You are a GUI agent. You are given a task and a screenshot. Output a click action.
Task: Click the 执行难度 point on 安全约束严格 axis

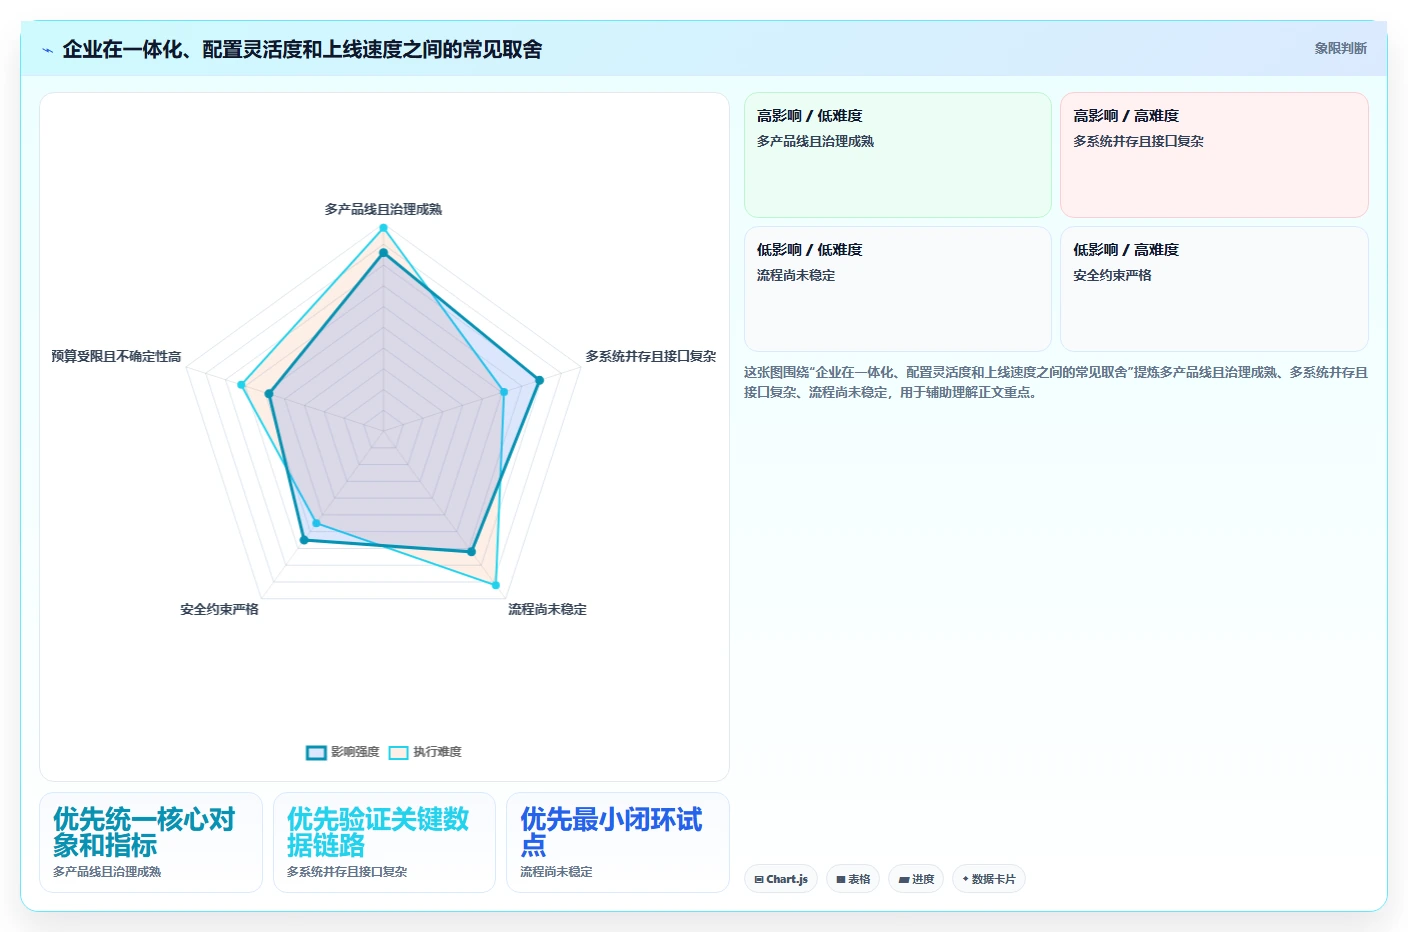pyautogui.click(x=317, y=523)
